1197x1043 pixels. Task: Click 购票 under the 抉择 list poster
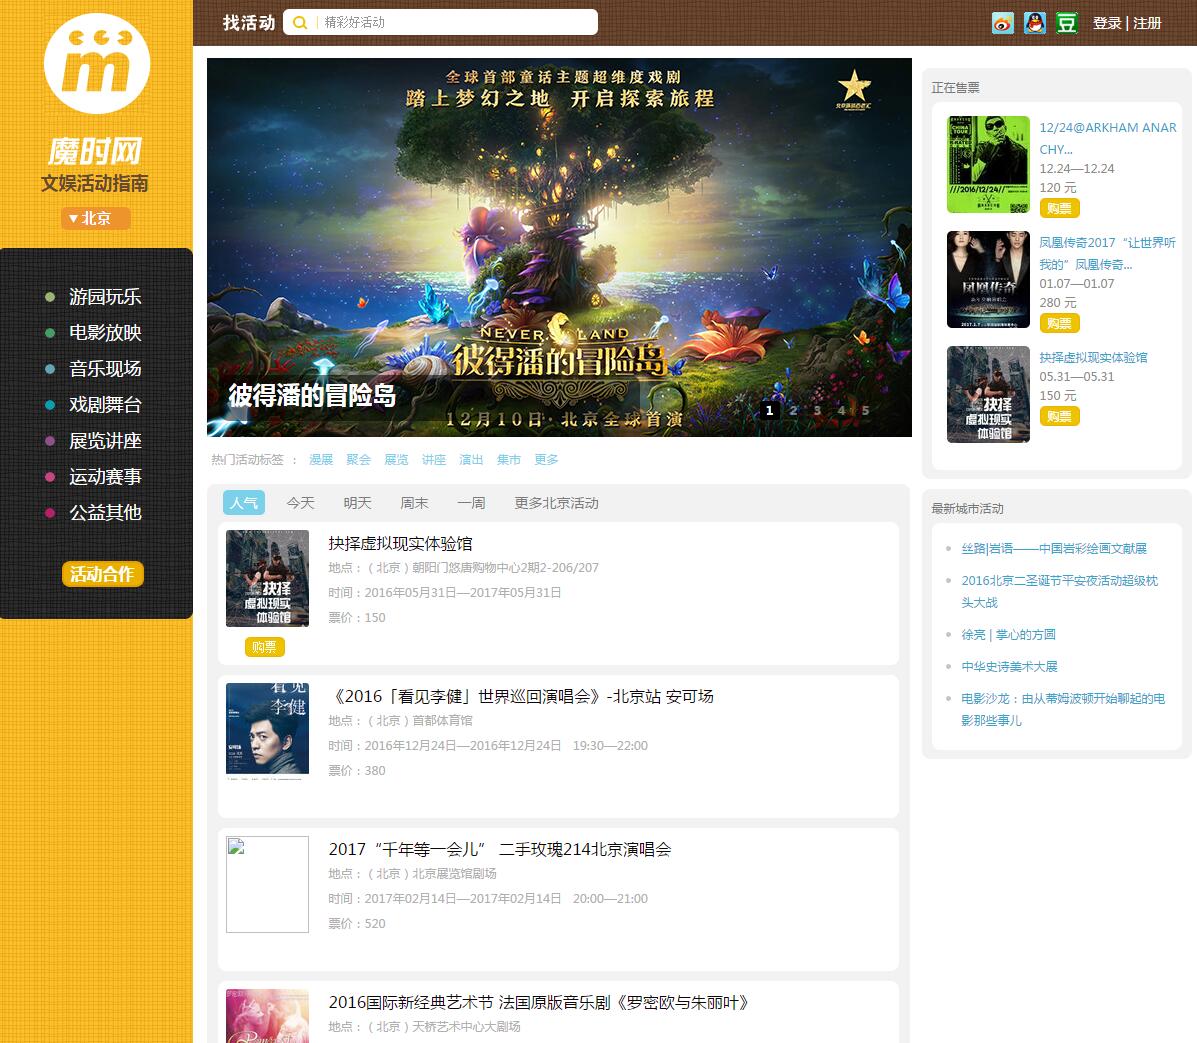tap(264, 647)
